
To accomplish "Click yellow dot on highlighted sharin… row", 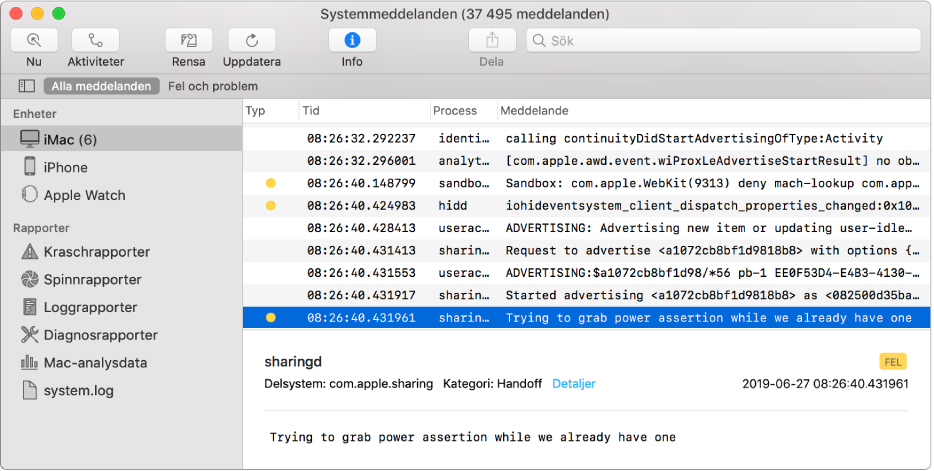I will [270, 317].
